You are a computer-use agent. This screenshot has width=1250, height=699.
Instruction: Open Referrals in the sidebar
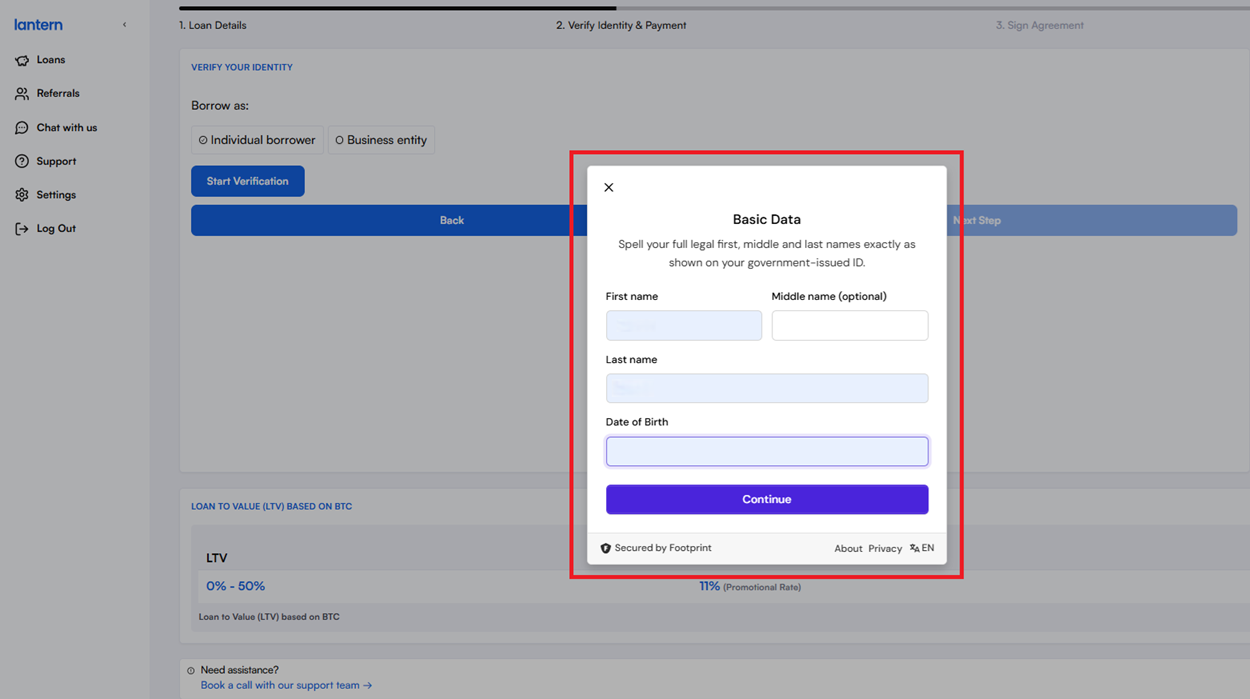coord(58,94)
